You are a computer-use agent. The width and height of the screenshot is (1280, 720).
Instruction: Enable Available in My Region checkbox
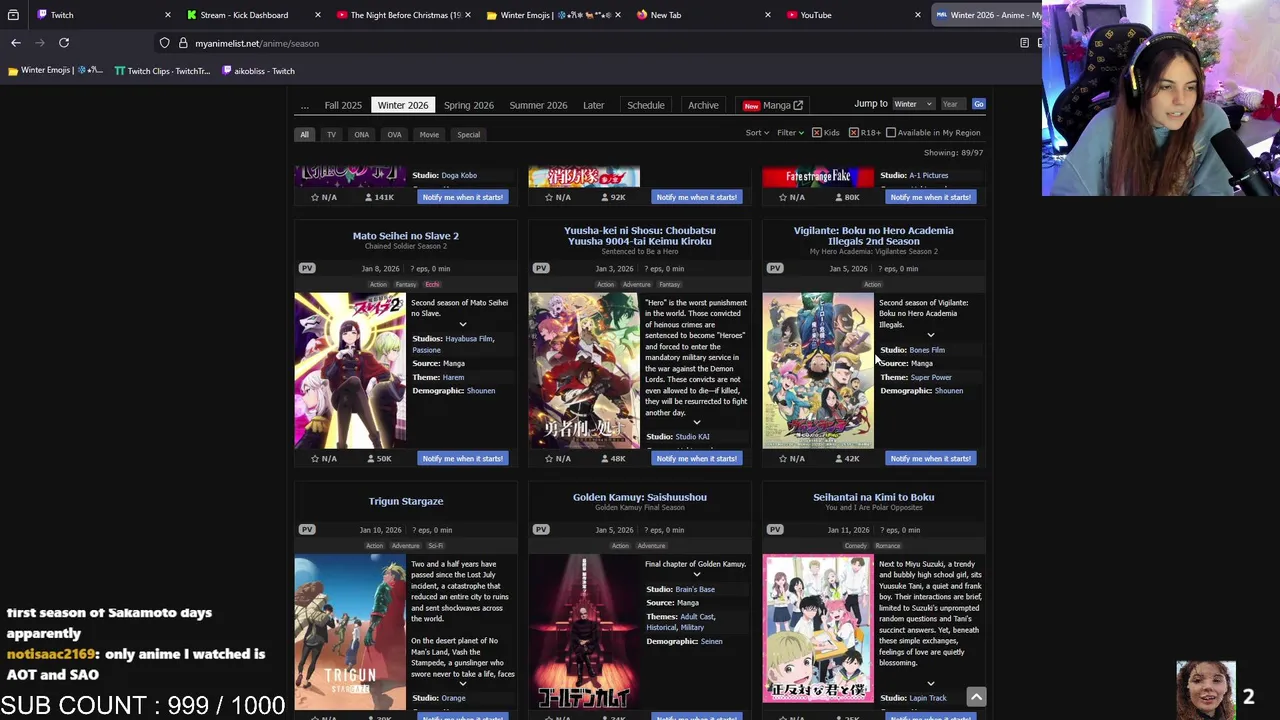coord(891,133)
